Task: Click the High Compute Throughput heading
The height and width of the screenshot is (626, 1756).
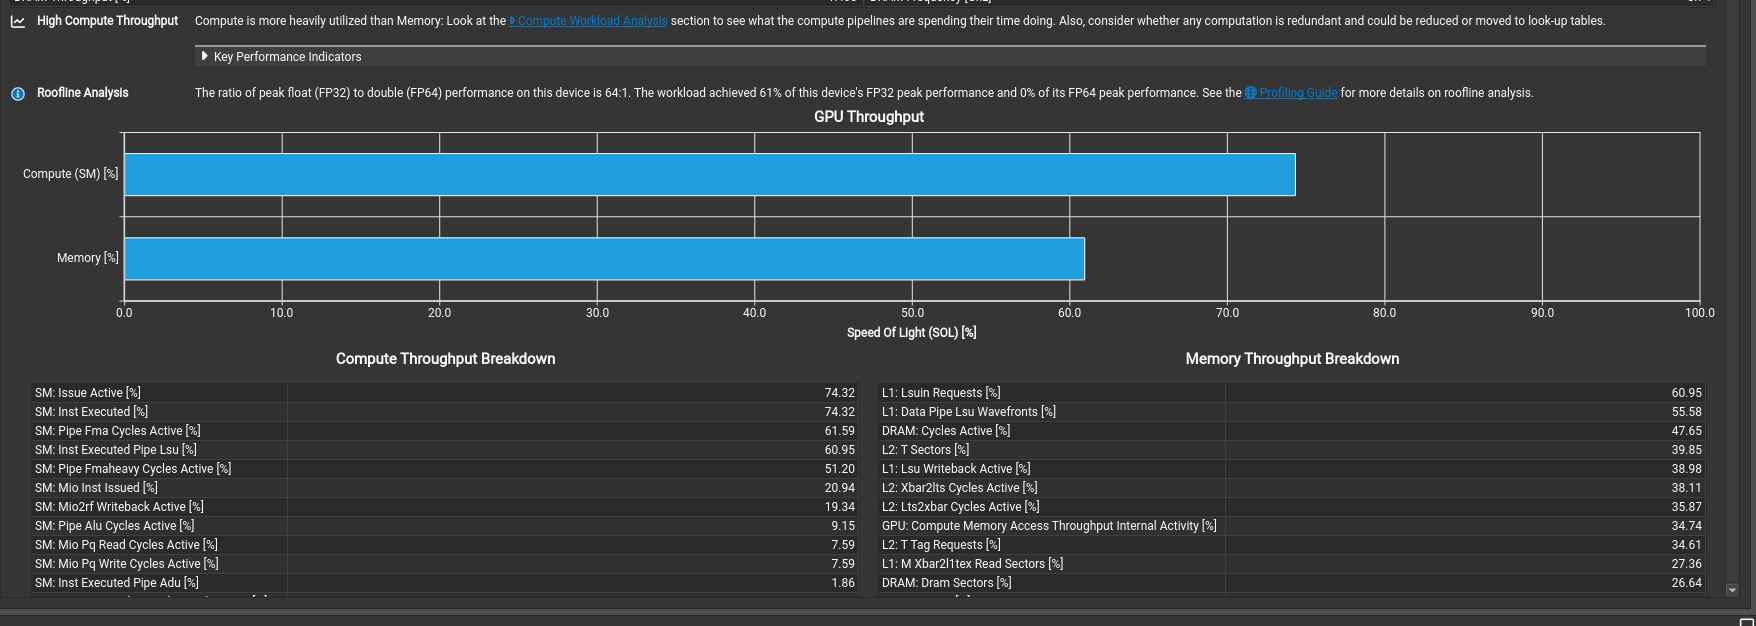Action: point(108,21)
